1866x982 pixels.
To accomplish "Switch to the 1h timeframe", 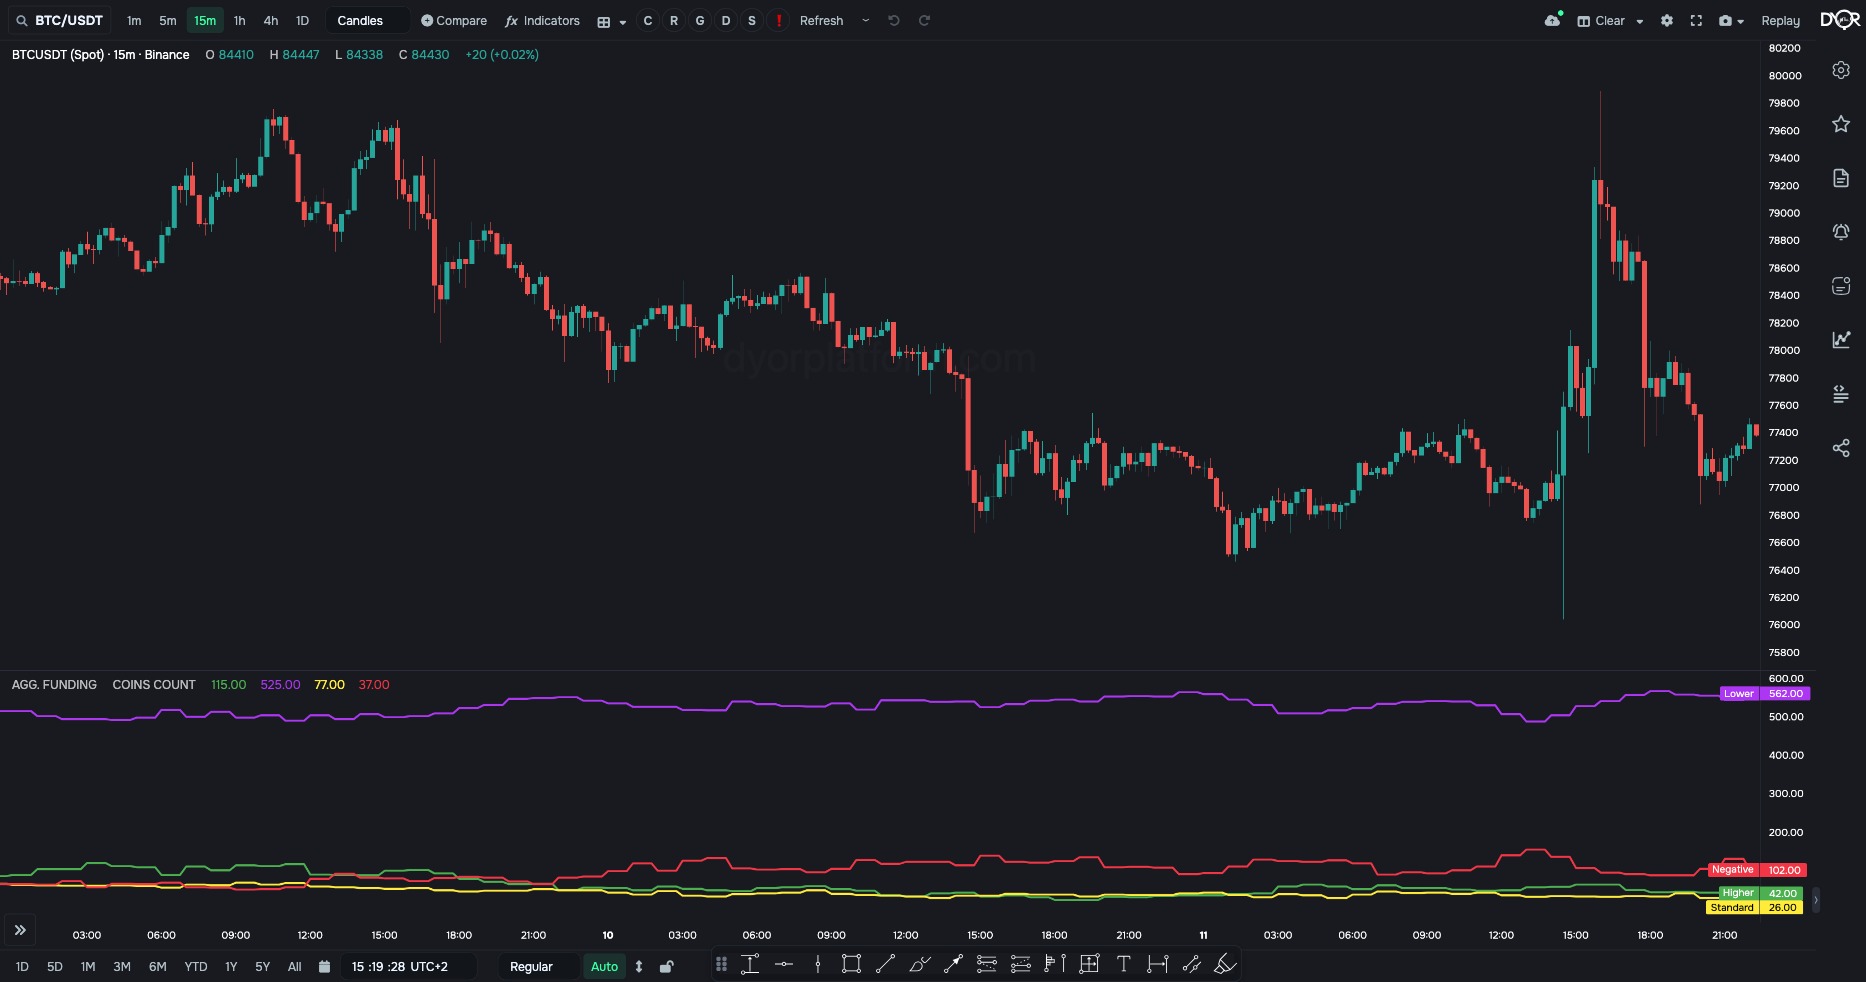I will tap(240, 20).
